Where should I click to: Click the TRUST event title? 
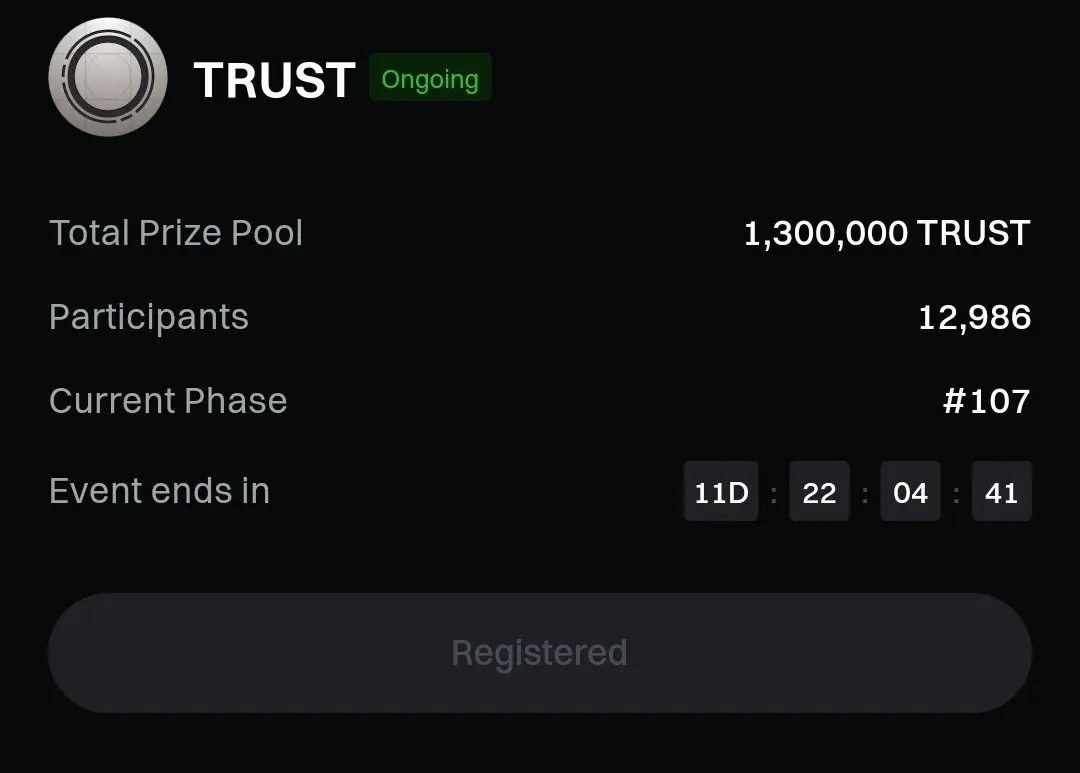274,80
